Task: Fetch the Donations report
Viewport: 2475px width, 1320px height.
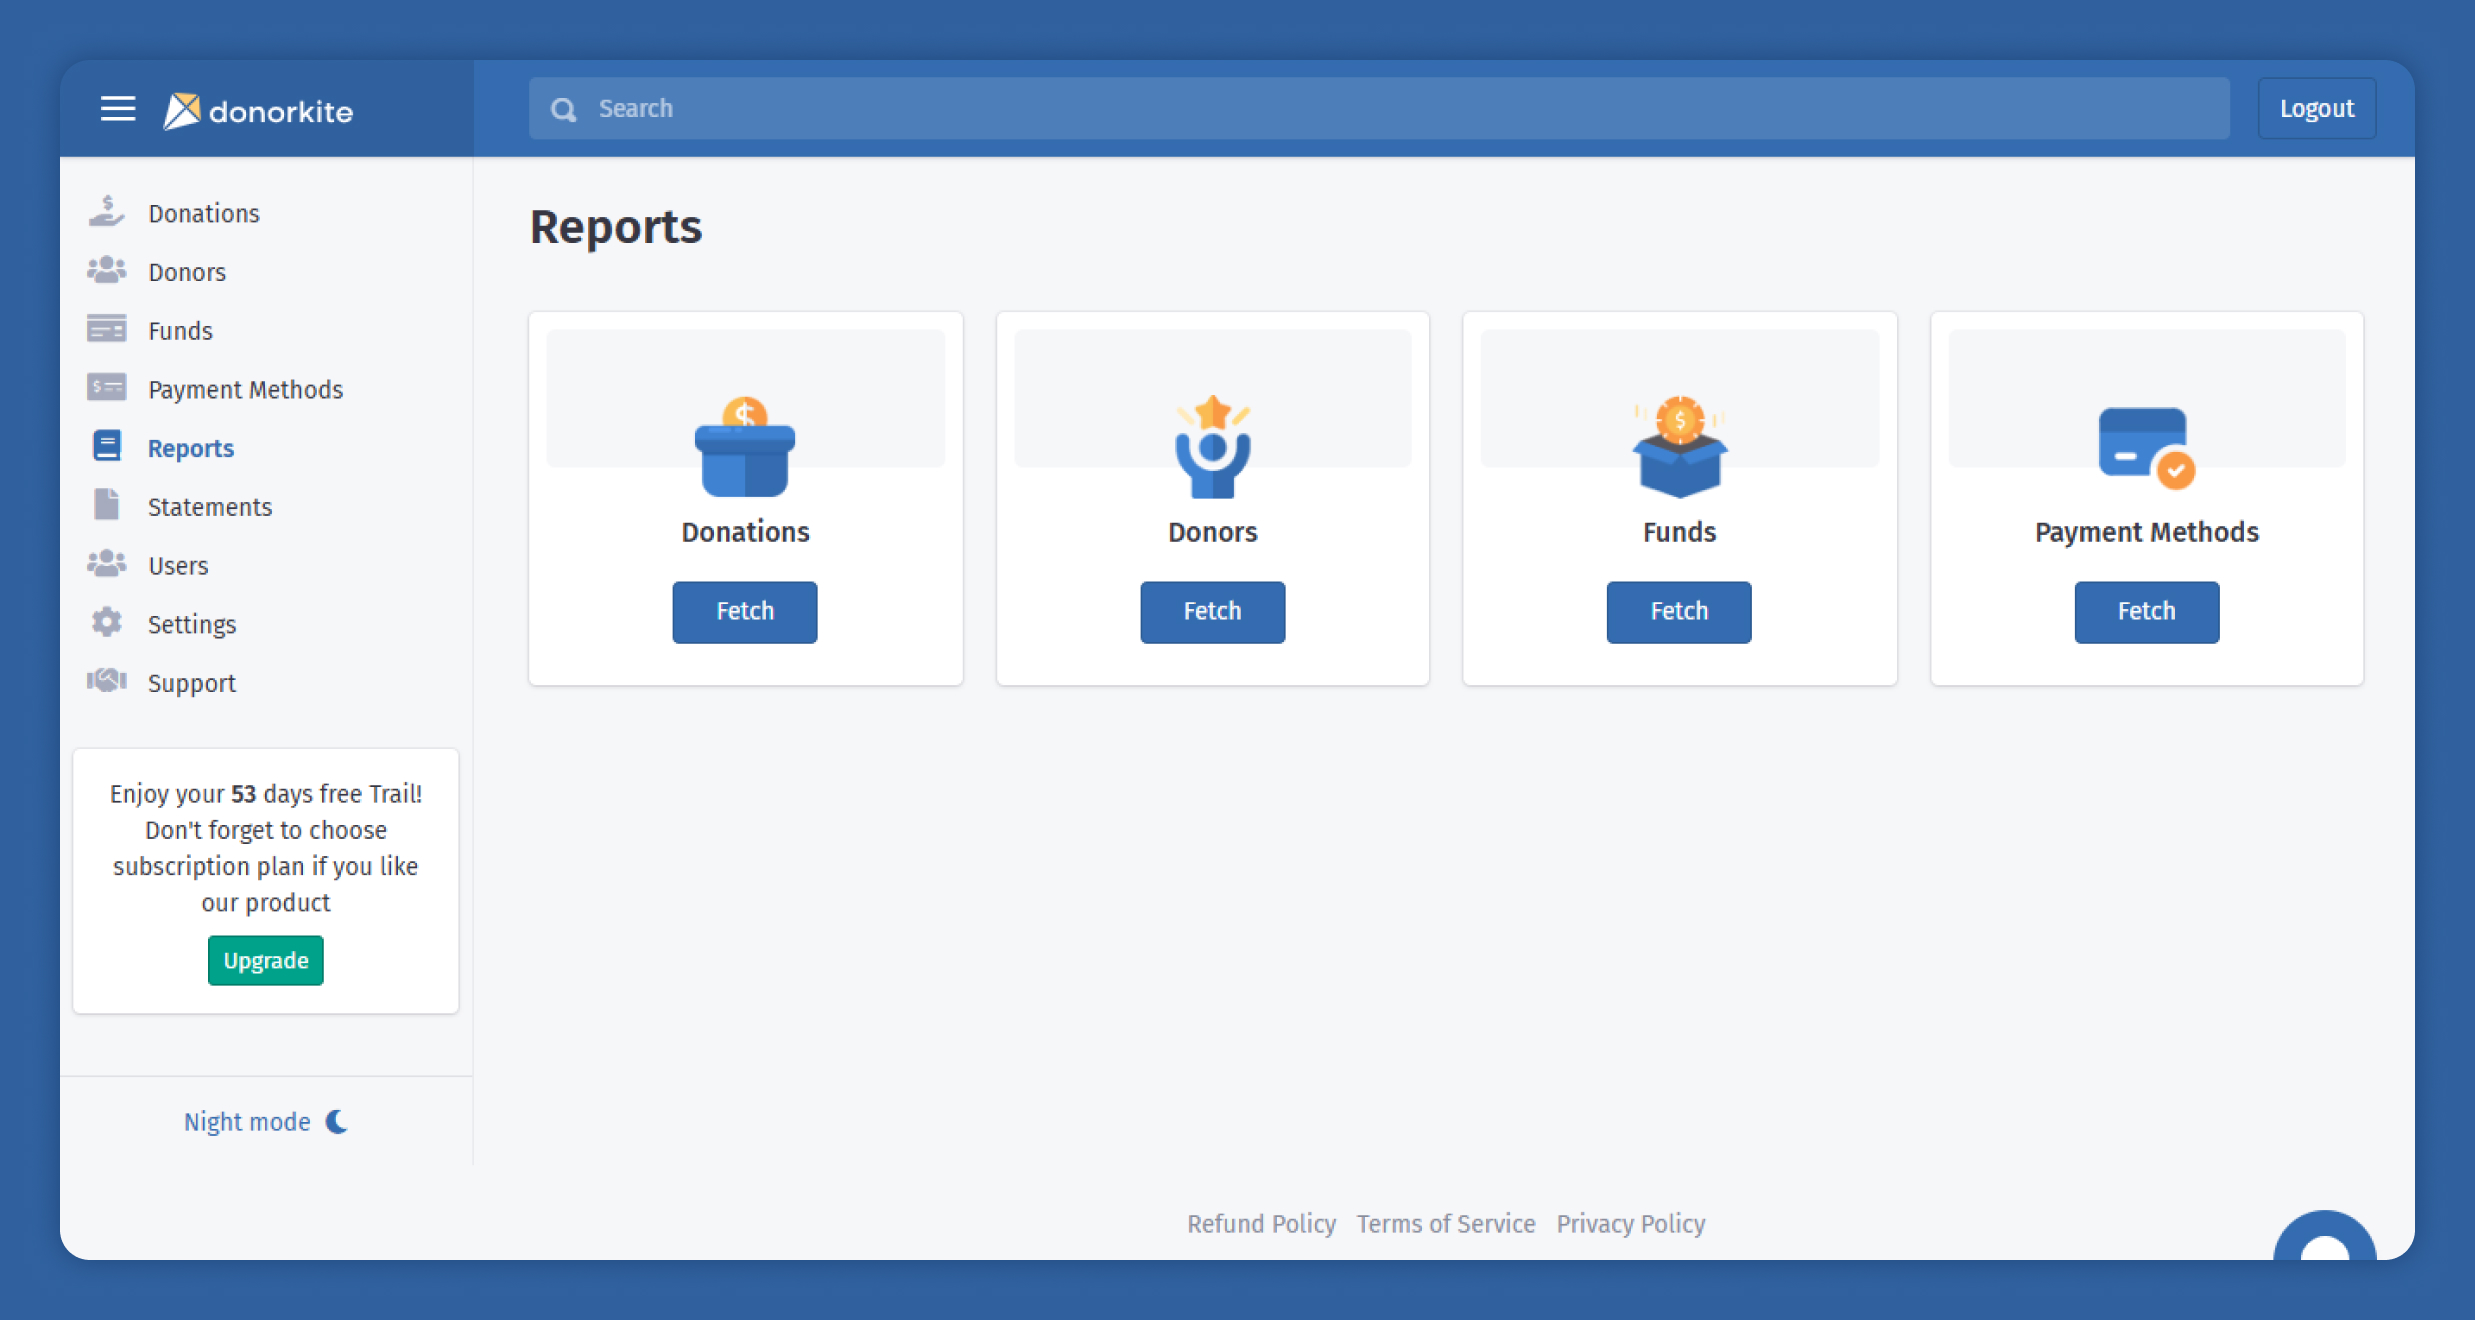Action: click(744, 611)
